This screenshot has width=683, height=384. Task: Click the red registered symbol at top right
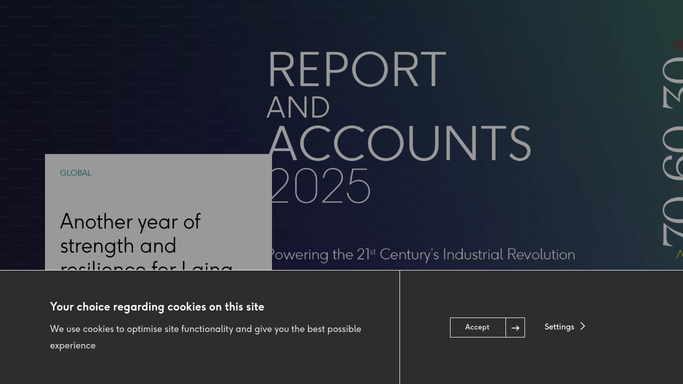[679, 44]
